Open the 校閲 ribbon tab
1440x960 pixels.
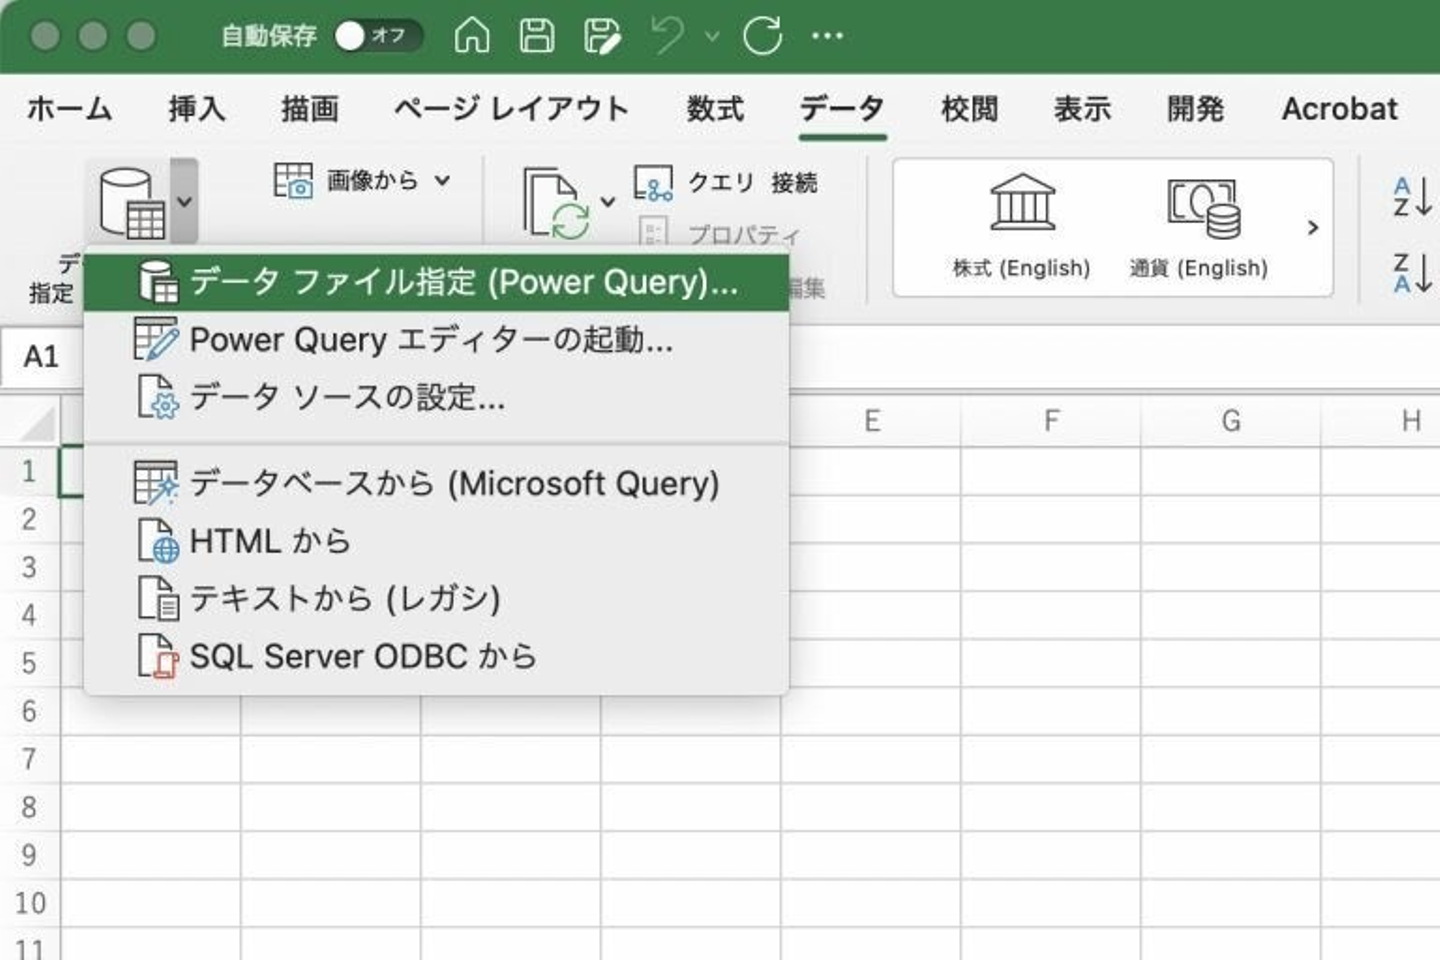(969, 108)
